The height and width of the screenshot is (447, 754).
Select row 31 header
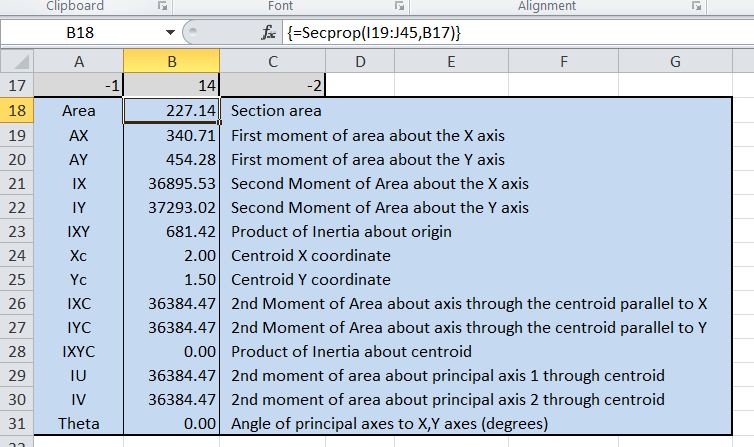point(17,423)
